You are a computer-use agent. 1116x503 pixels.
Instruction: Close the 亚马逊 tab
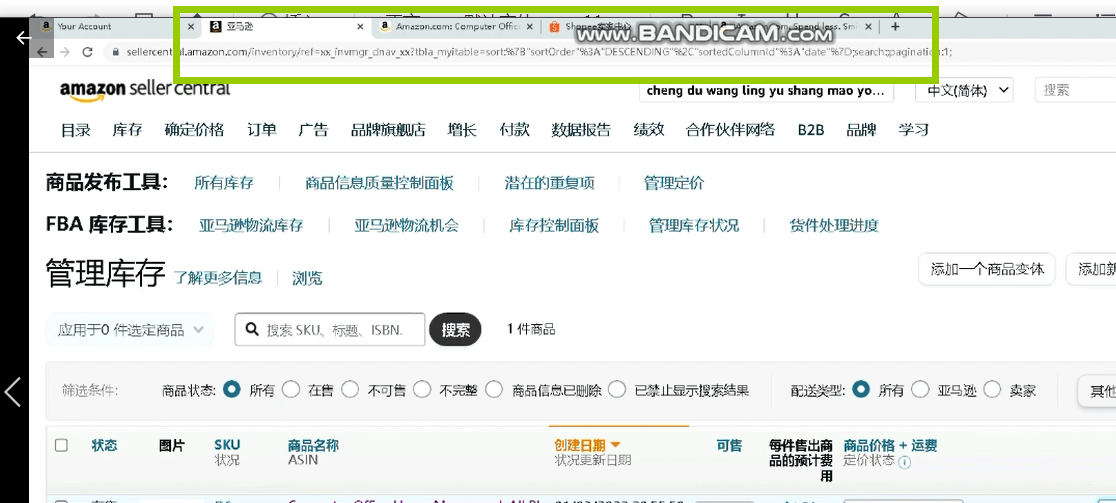click(360, 26)
